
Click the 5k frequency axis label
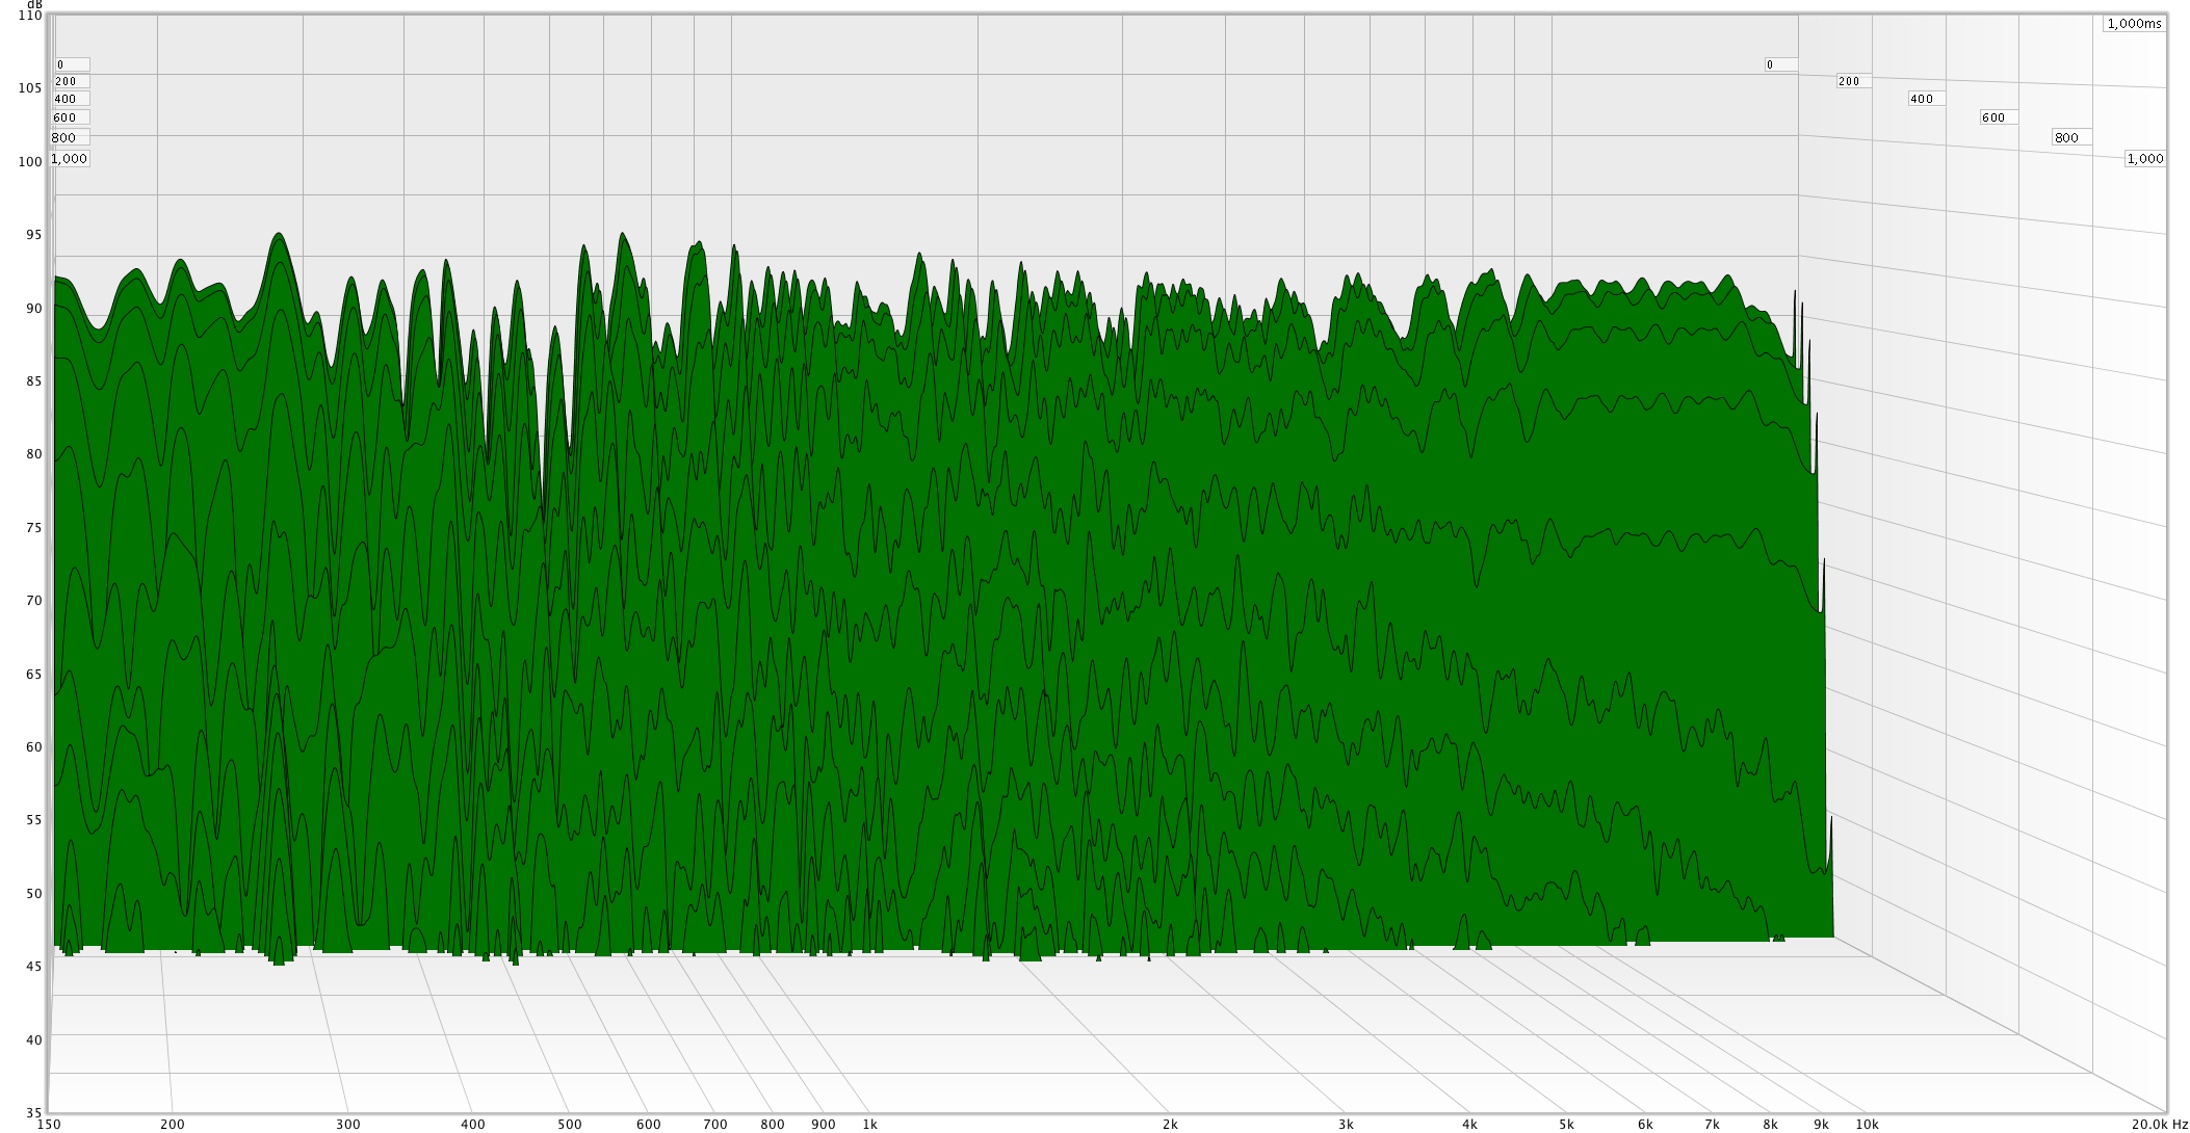coord(1565,1124)
